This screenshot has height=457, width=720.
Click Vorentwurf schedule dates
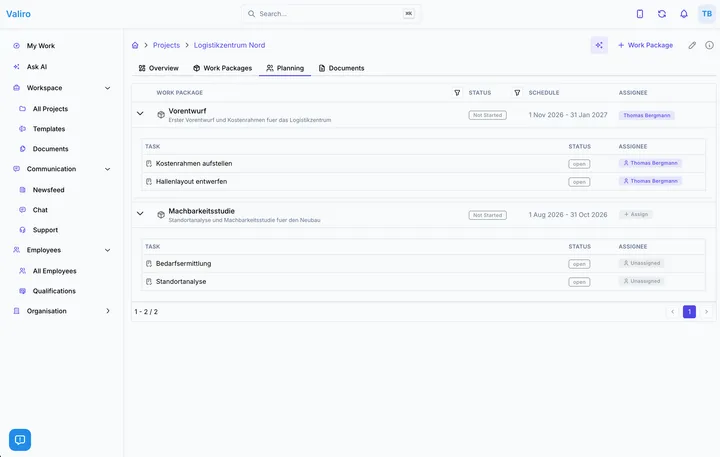568,115
